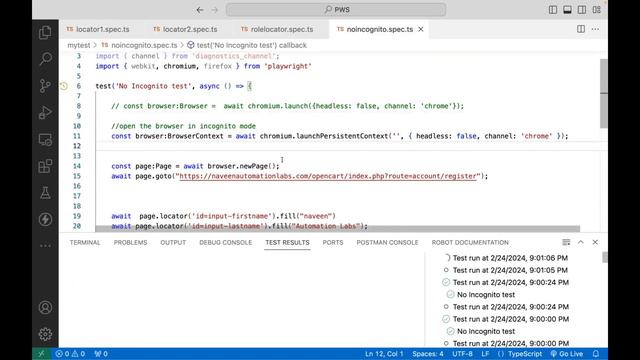Change indentation via Spaces: 4
The height and width of the screenshot is (360, 640).
428,354
